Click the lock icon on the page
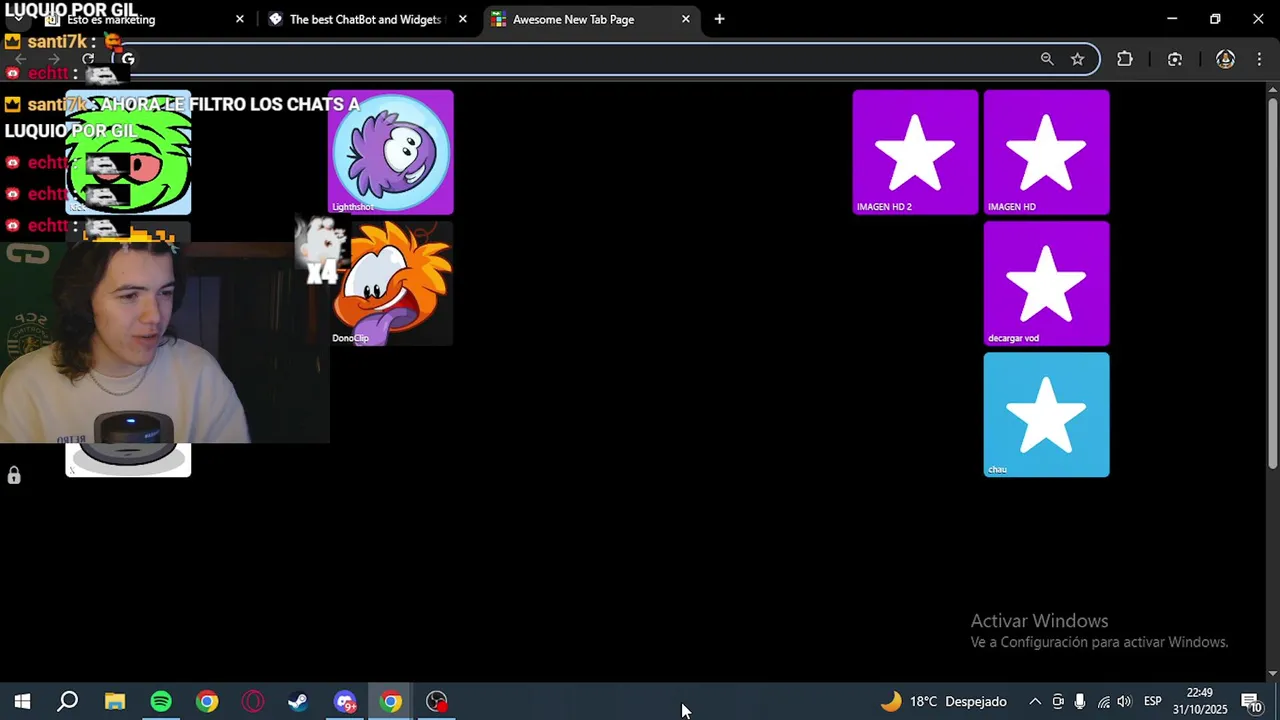Viewport: 1280px width, 720px height. [x=14, y=476]
